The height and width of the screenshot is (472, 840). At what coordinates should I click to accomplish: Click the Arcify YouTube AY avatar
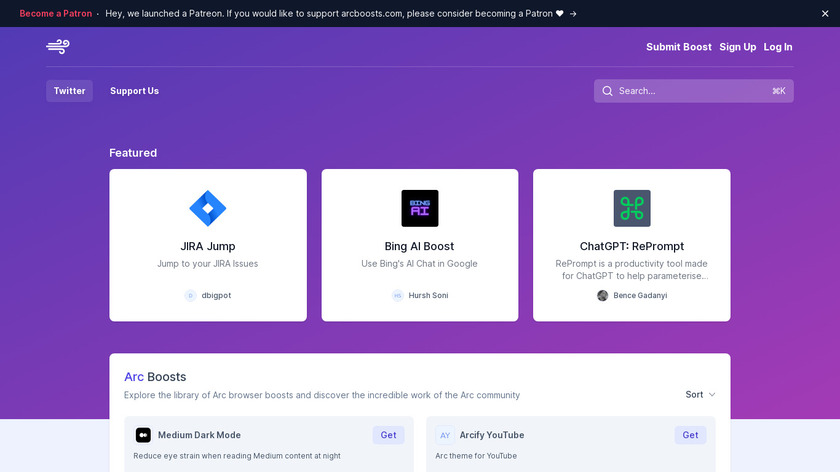445,435
